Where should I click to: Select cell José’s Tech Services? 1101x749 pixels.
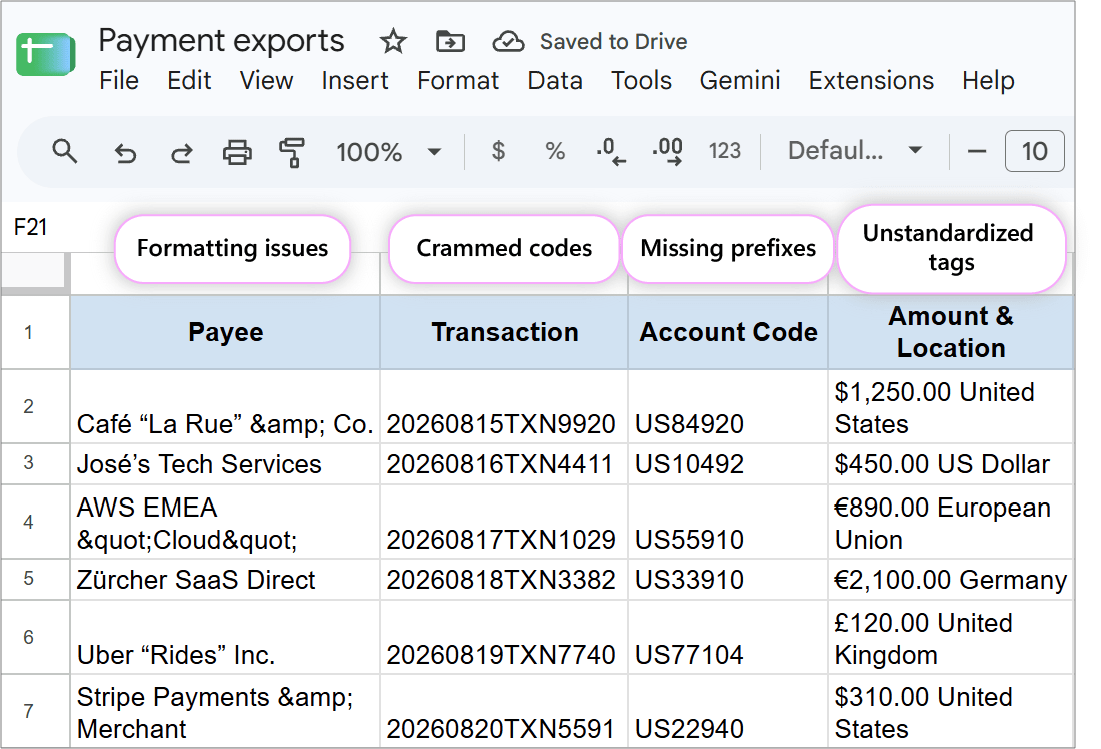click(225, 463)
